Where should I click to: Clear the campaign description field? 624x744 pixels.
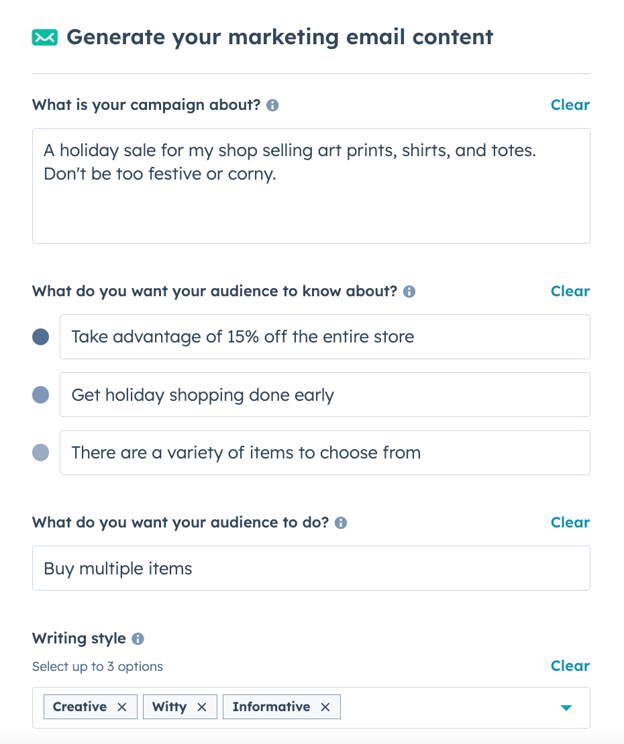point(570,105)
